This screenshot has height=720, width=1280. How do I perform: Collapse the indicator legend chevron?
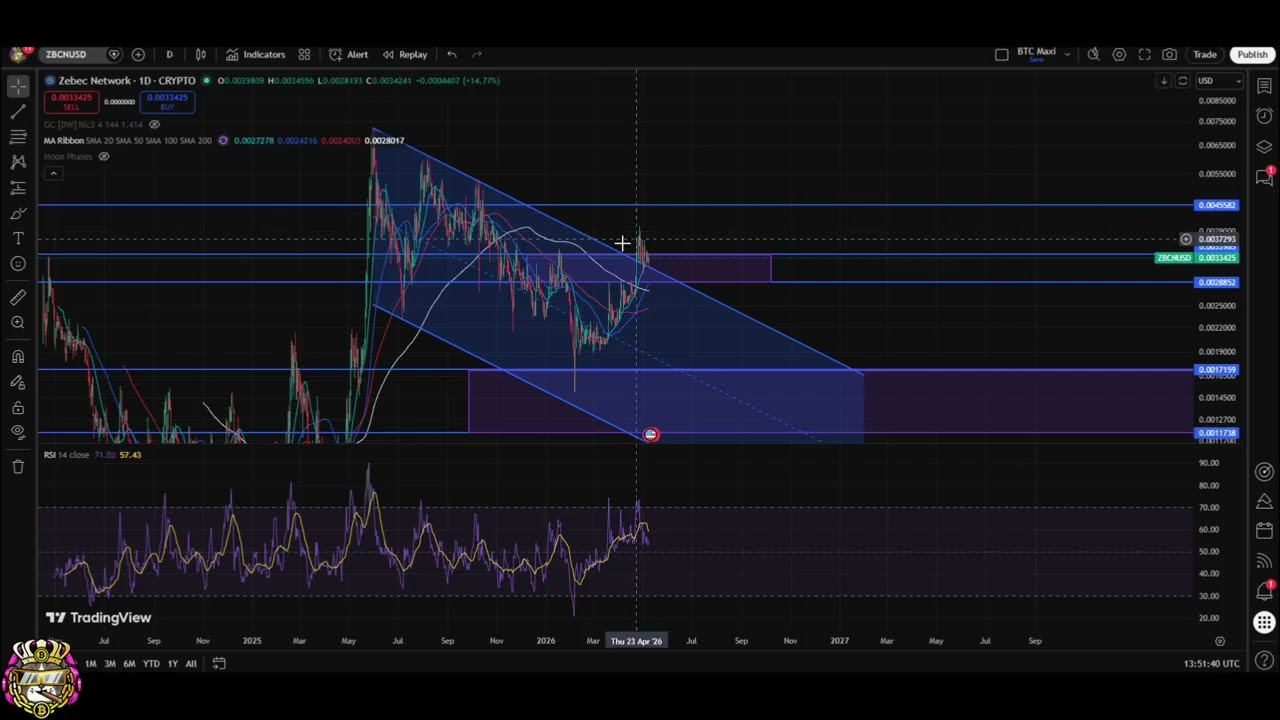tap(53, 173)
